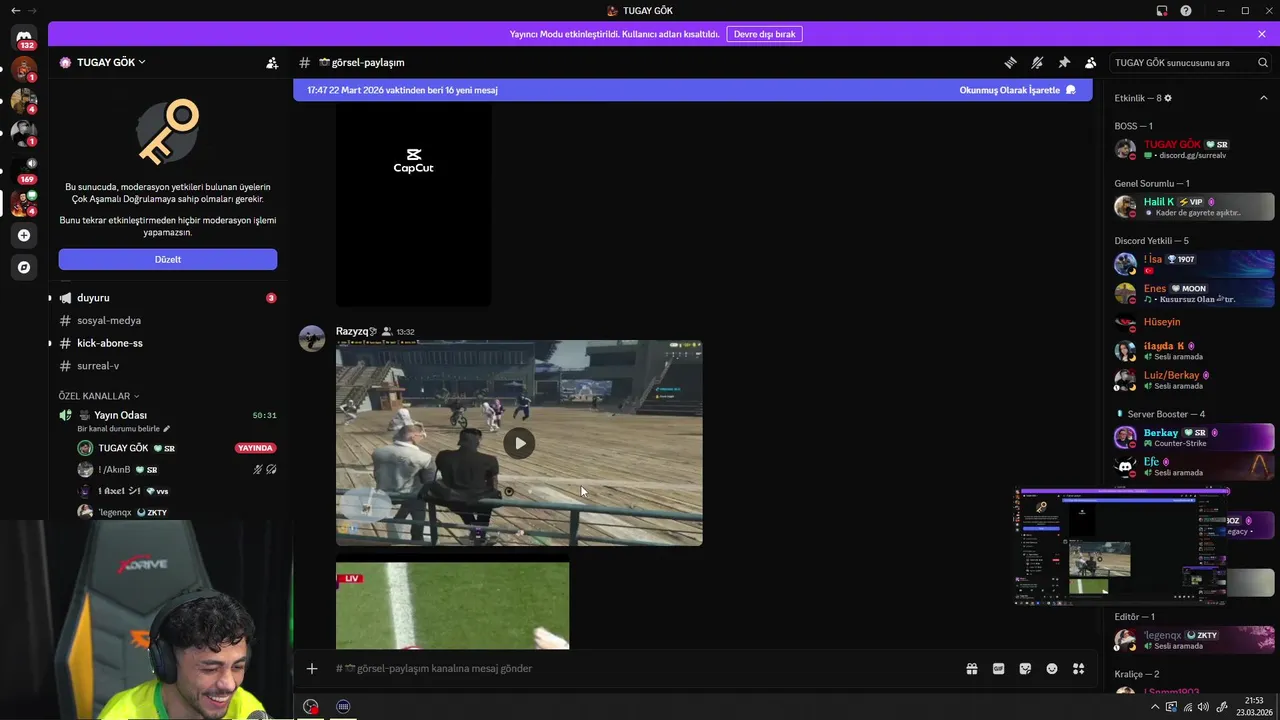The width and height of the screenshot is (1280, 720).
Task: Open 'legenqx member under Editör
Action: pyautogui.click(x=1193, y=640)
